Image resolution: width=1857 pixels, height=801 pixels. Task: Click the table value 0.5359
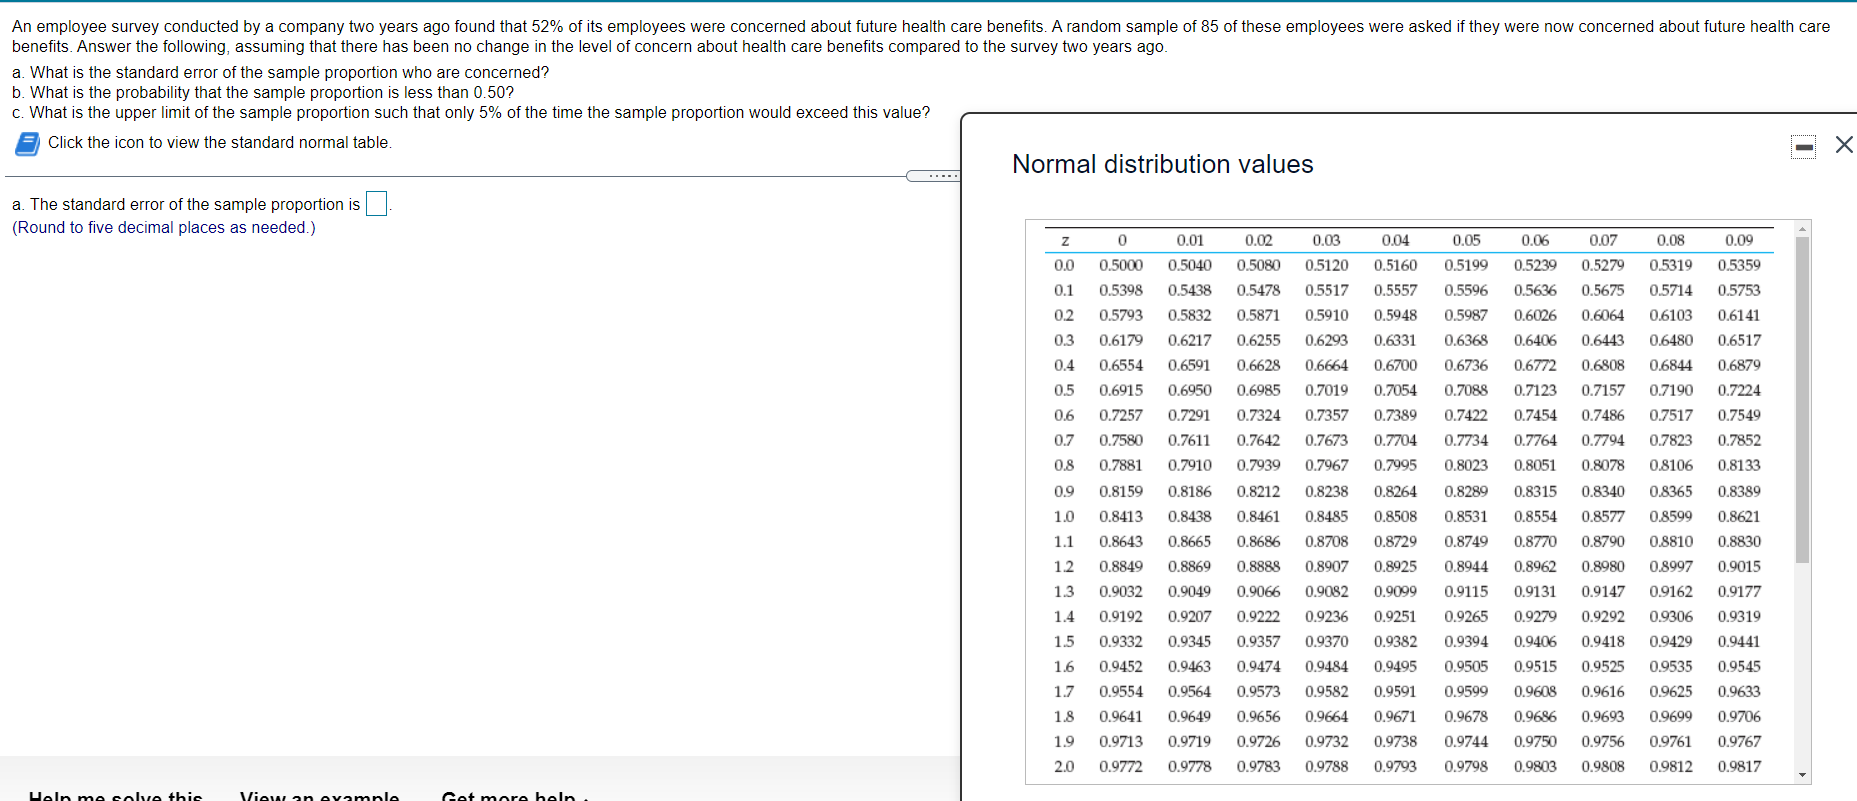click(x=1739, y=265)
